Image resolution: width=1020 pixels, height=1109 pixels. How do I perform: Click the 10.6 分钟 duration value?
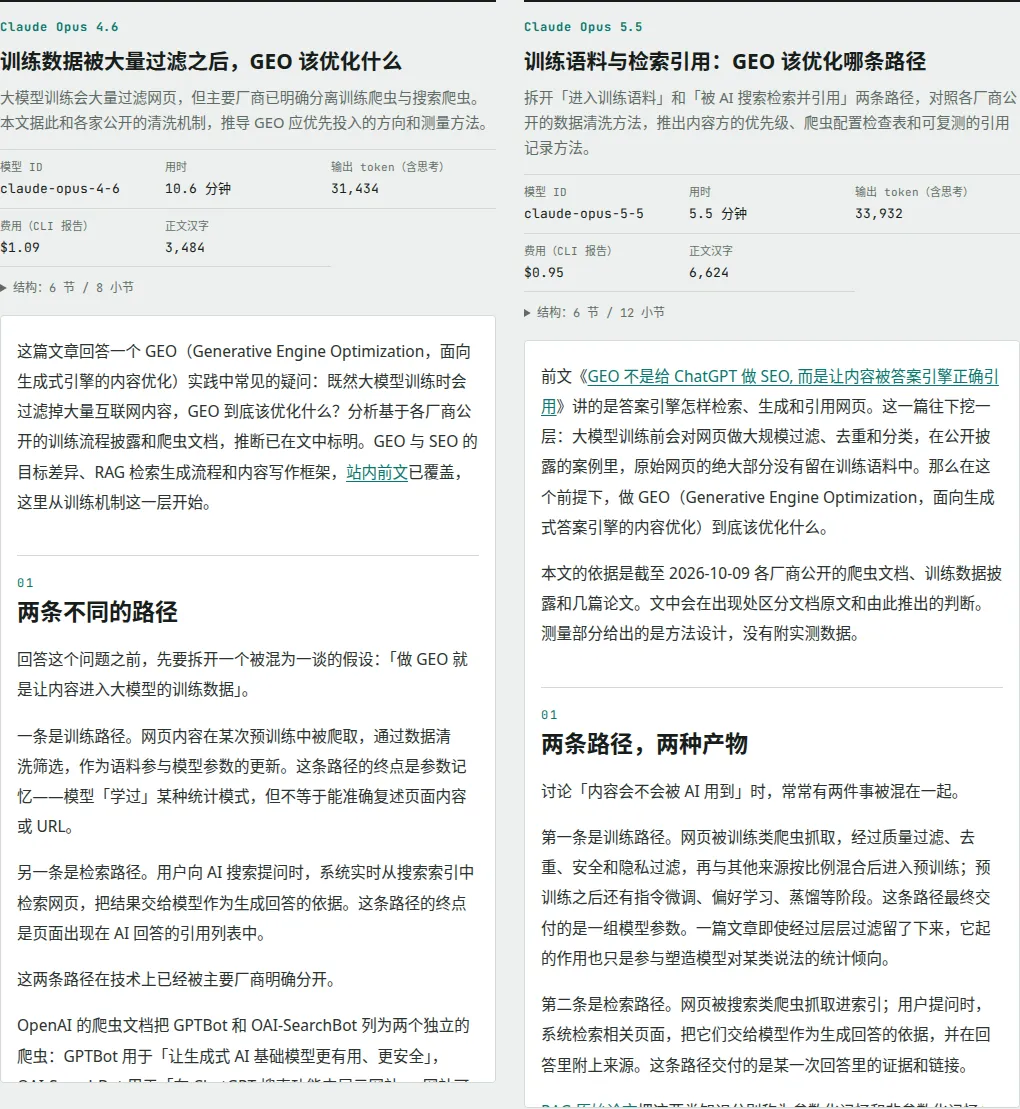pyautogui.click(x=198, y=189)
